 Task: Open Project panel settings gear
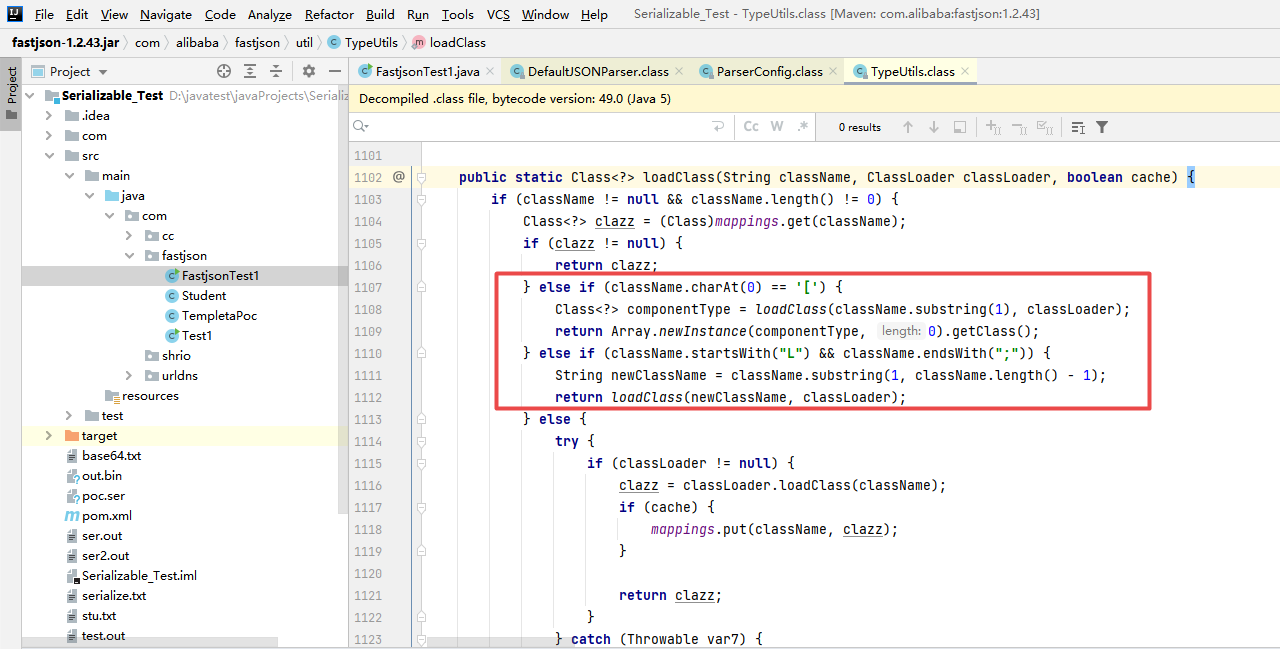click(x=307, y=71)
